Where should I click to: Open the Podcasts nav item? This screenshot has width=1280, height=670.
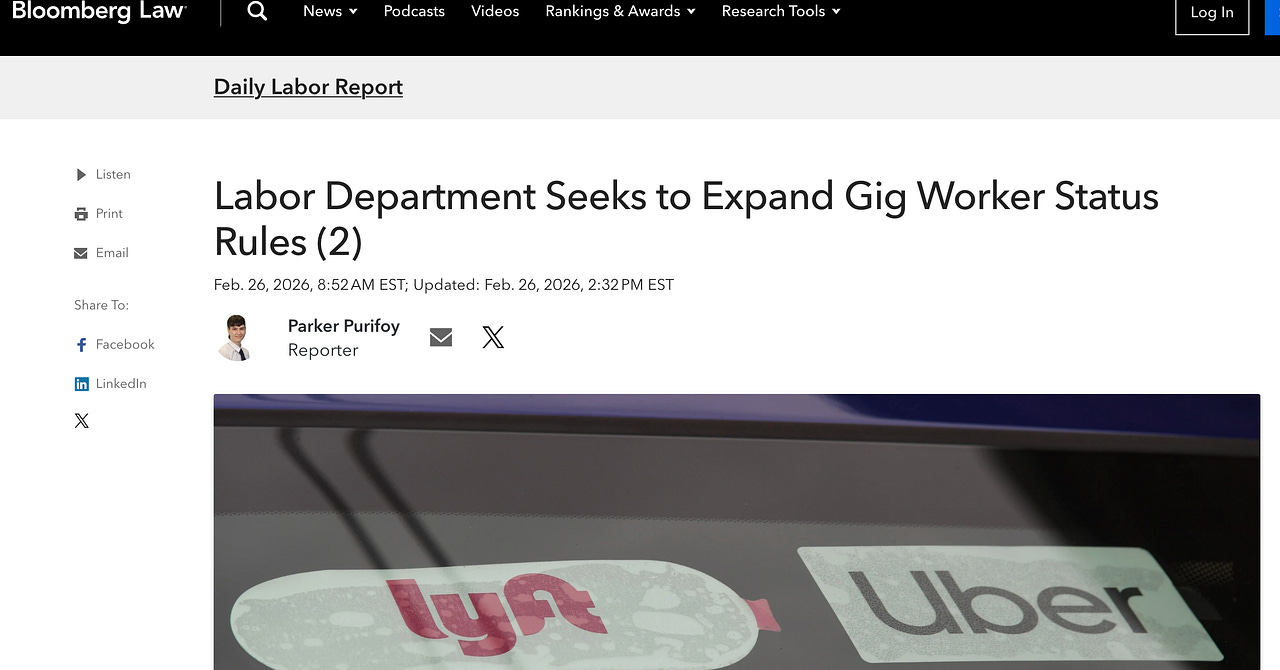pos(414,11)
